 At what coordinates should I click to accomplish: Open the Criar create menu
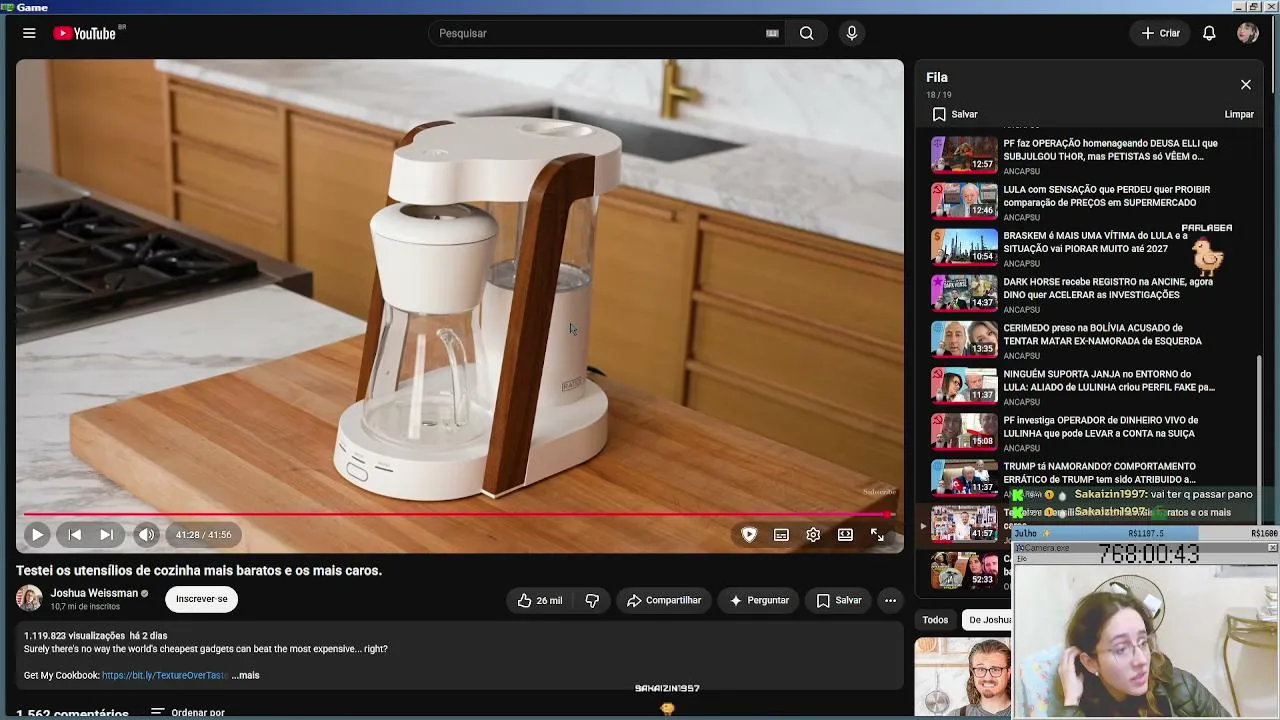coord(1161,33)
